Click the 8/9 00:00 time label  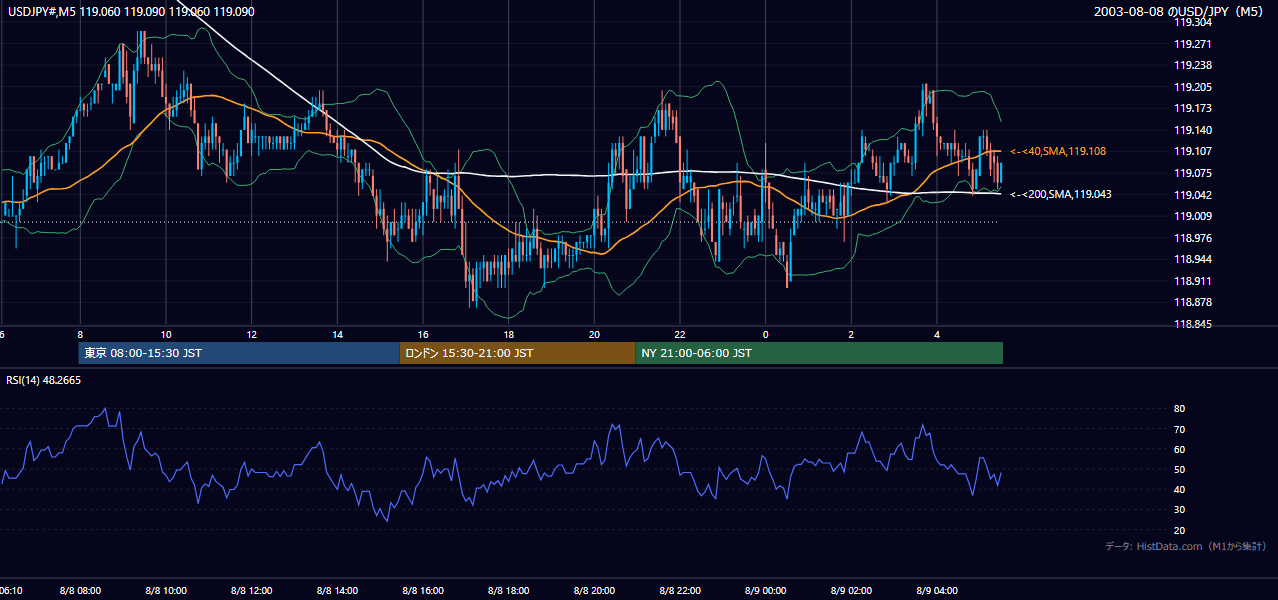766,591
